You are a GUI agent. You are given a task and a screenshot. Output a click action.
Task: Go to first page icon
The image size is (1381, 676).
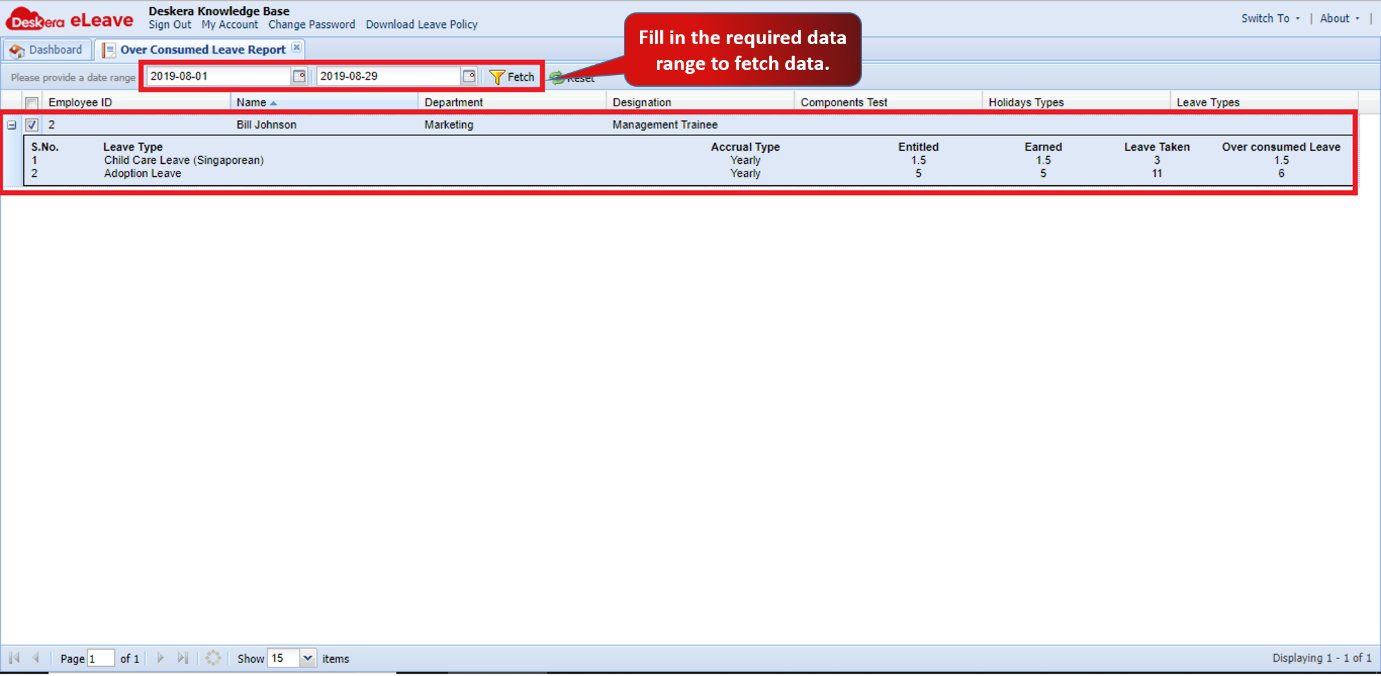tap(14, 658)
